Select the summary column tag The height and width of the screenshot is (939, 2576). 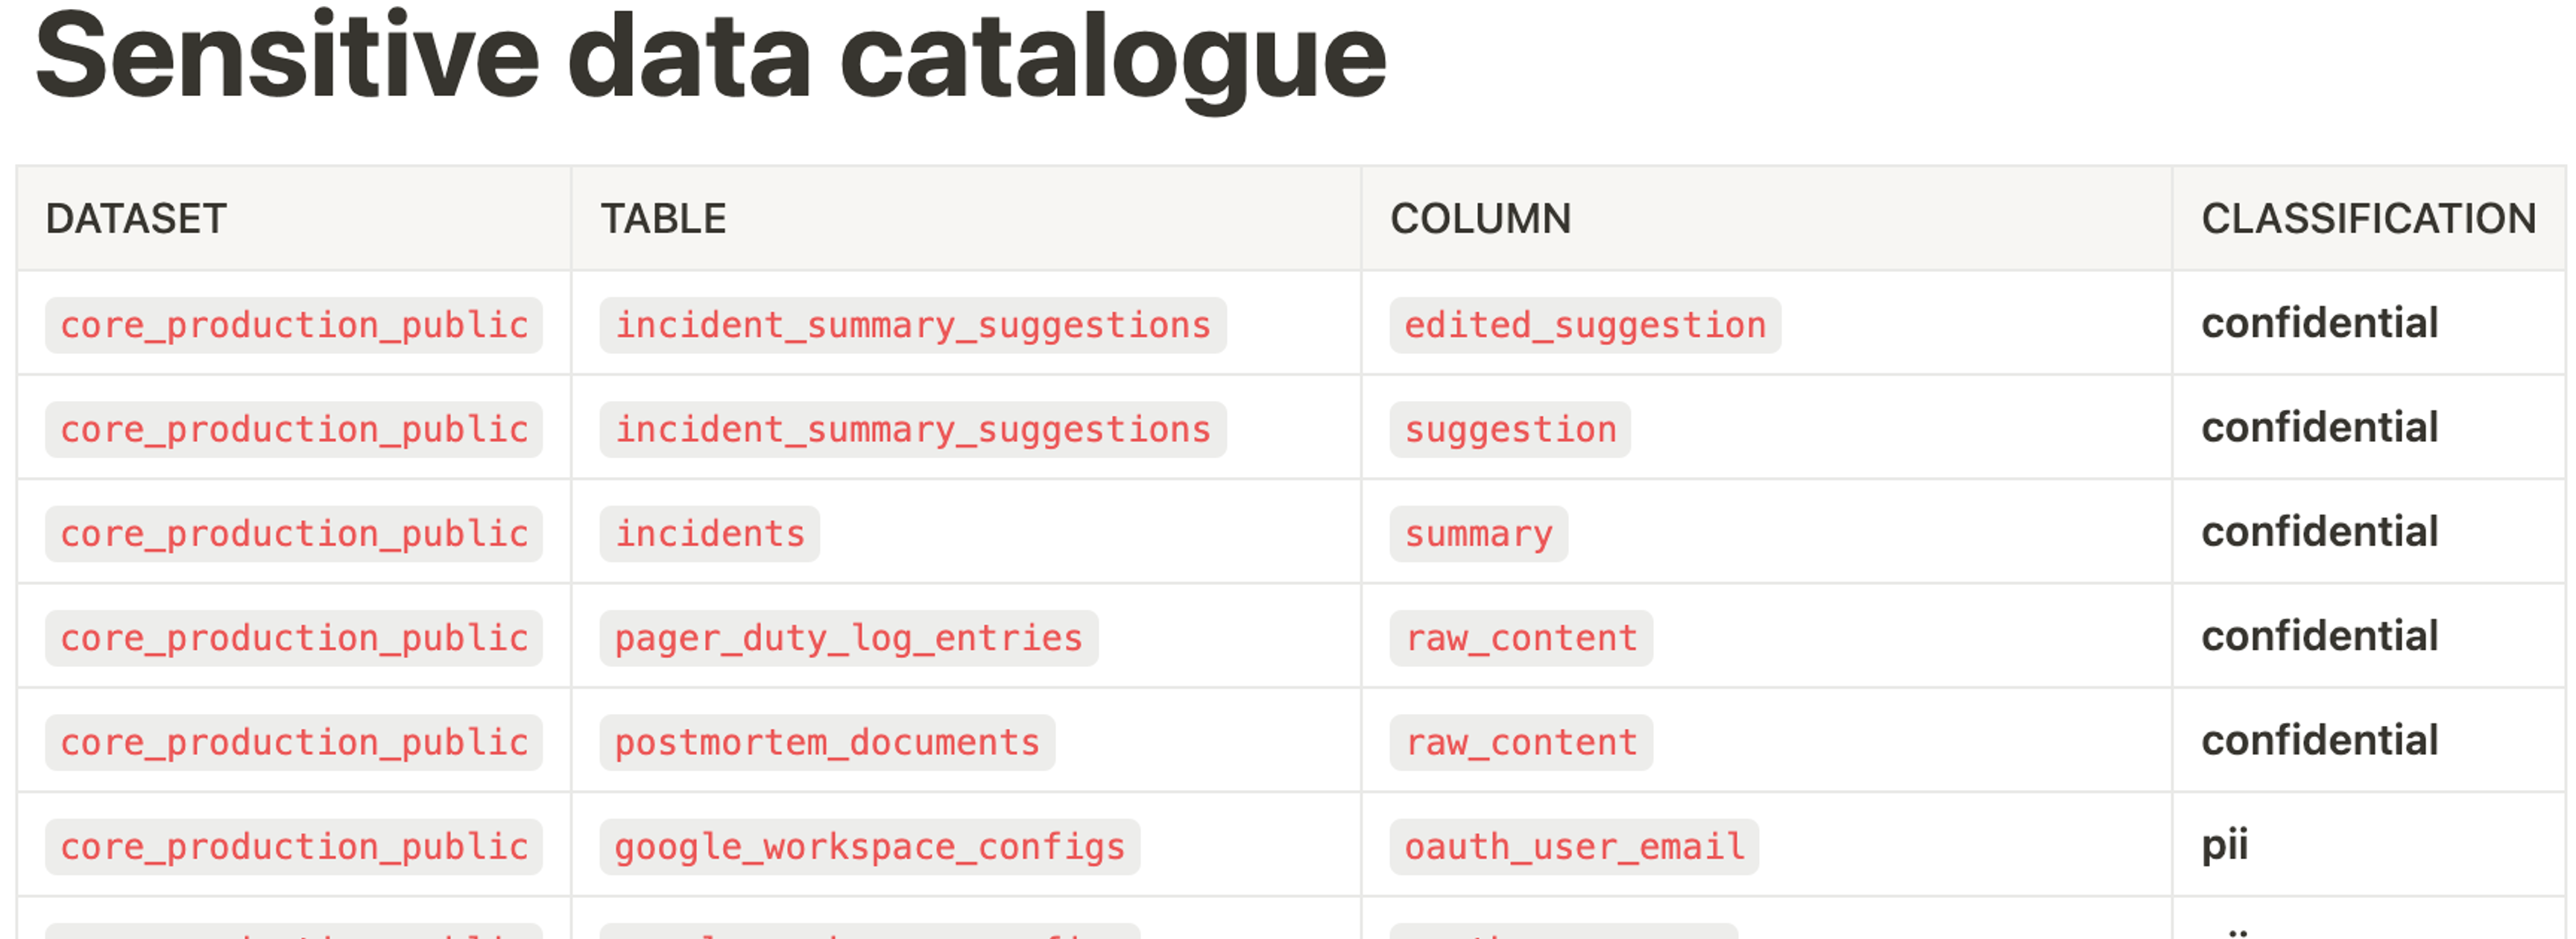click(x=1478, y=534)
